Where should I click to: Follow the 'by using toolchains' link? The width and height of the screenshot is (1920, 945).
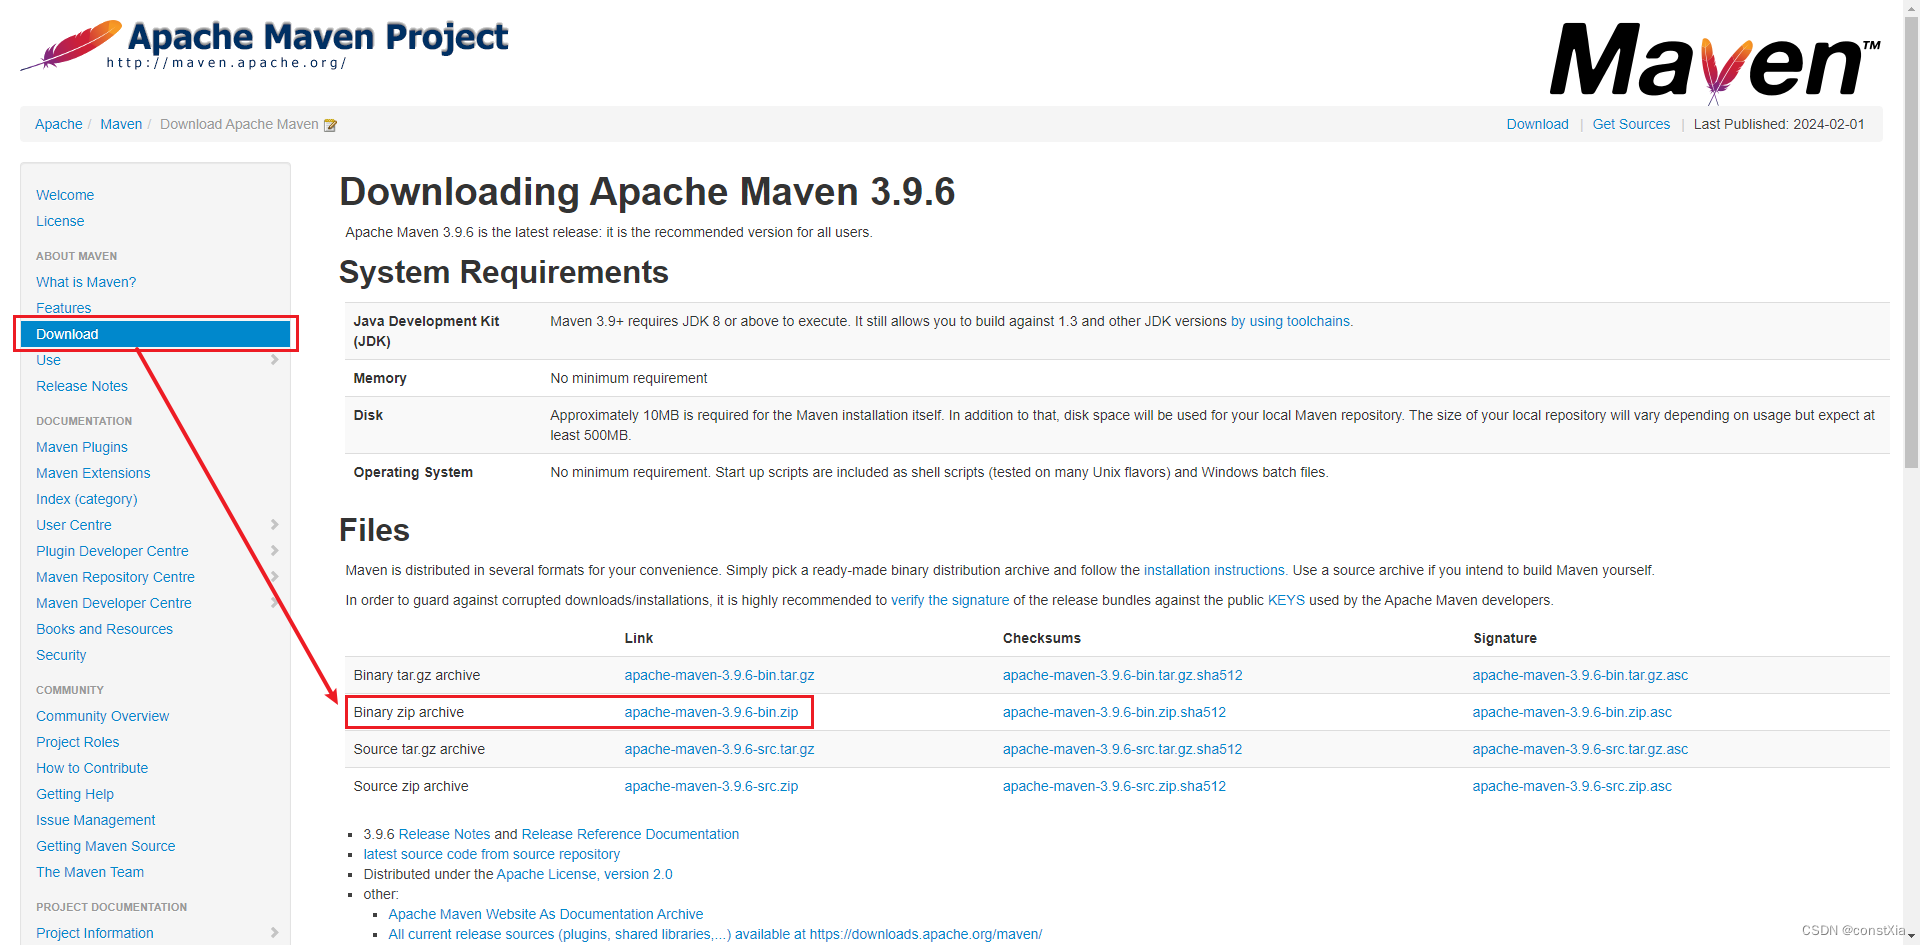point(1291,321)
